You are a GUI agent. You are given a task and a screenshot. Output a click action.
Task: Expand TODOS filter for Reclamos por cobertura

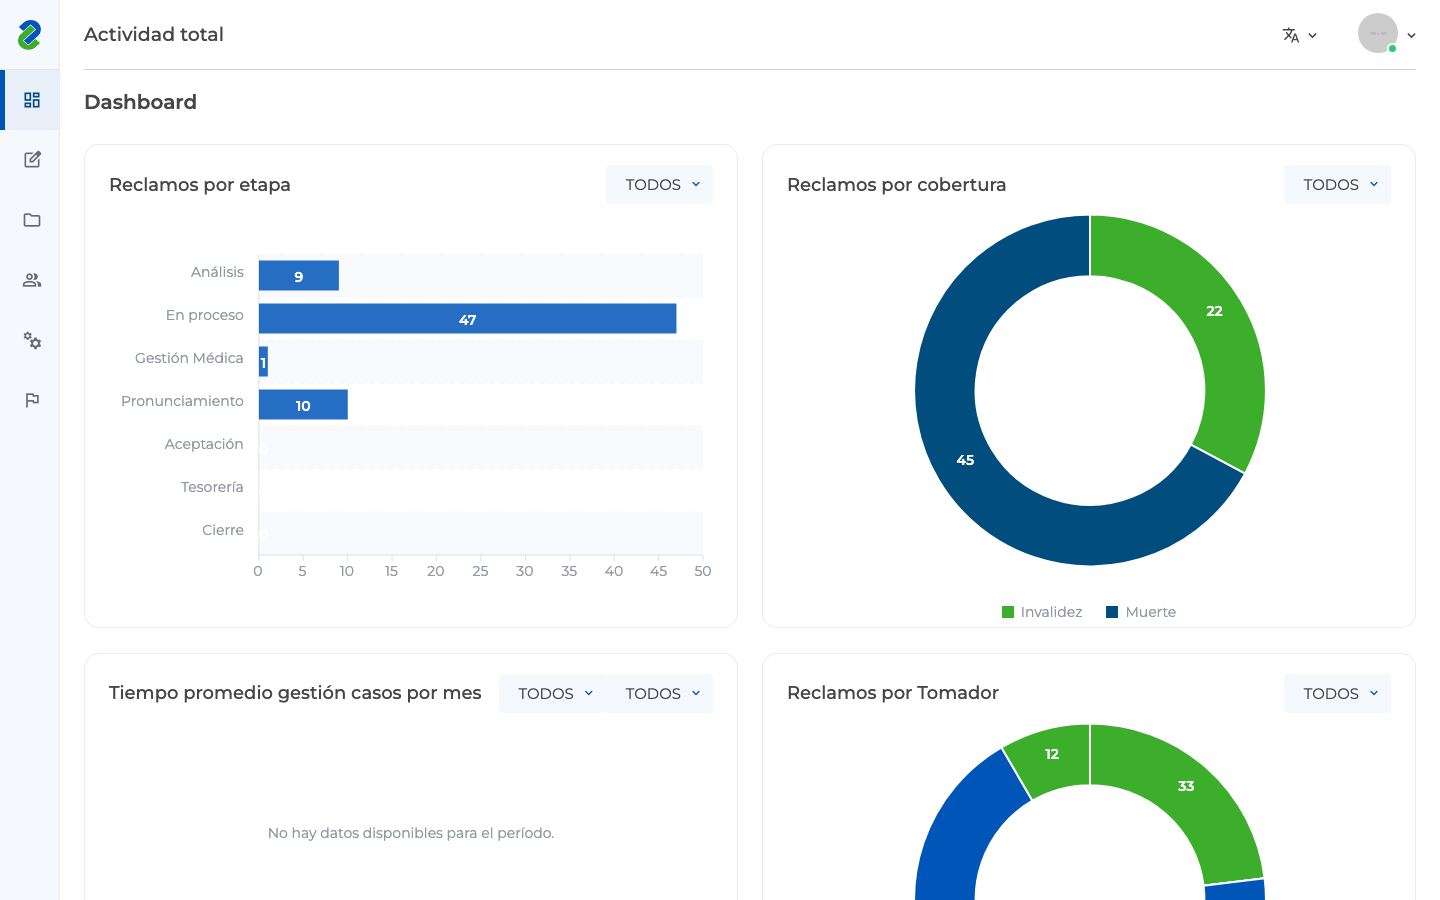coord(1337,184)
